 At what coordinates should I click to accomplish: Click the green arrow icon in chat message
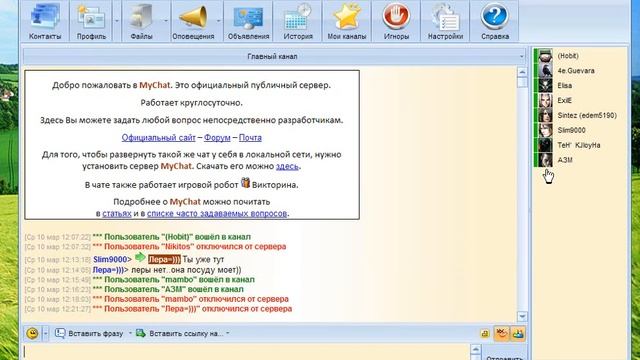point(140,257)
